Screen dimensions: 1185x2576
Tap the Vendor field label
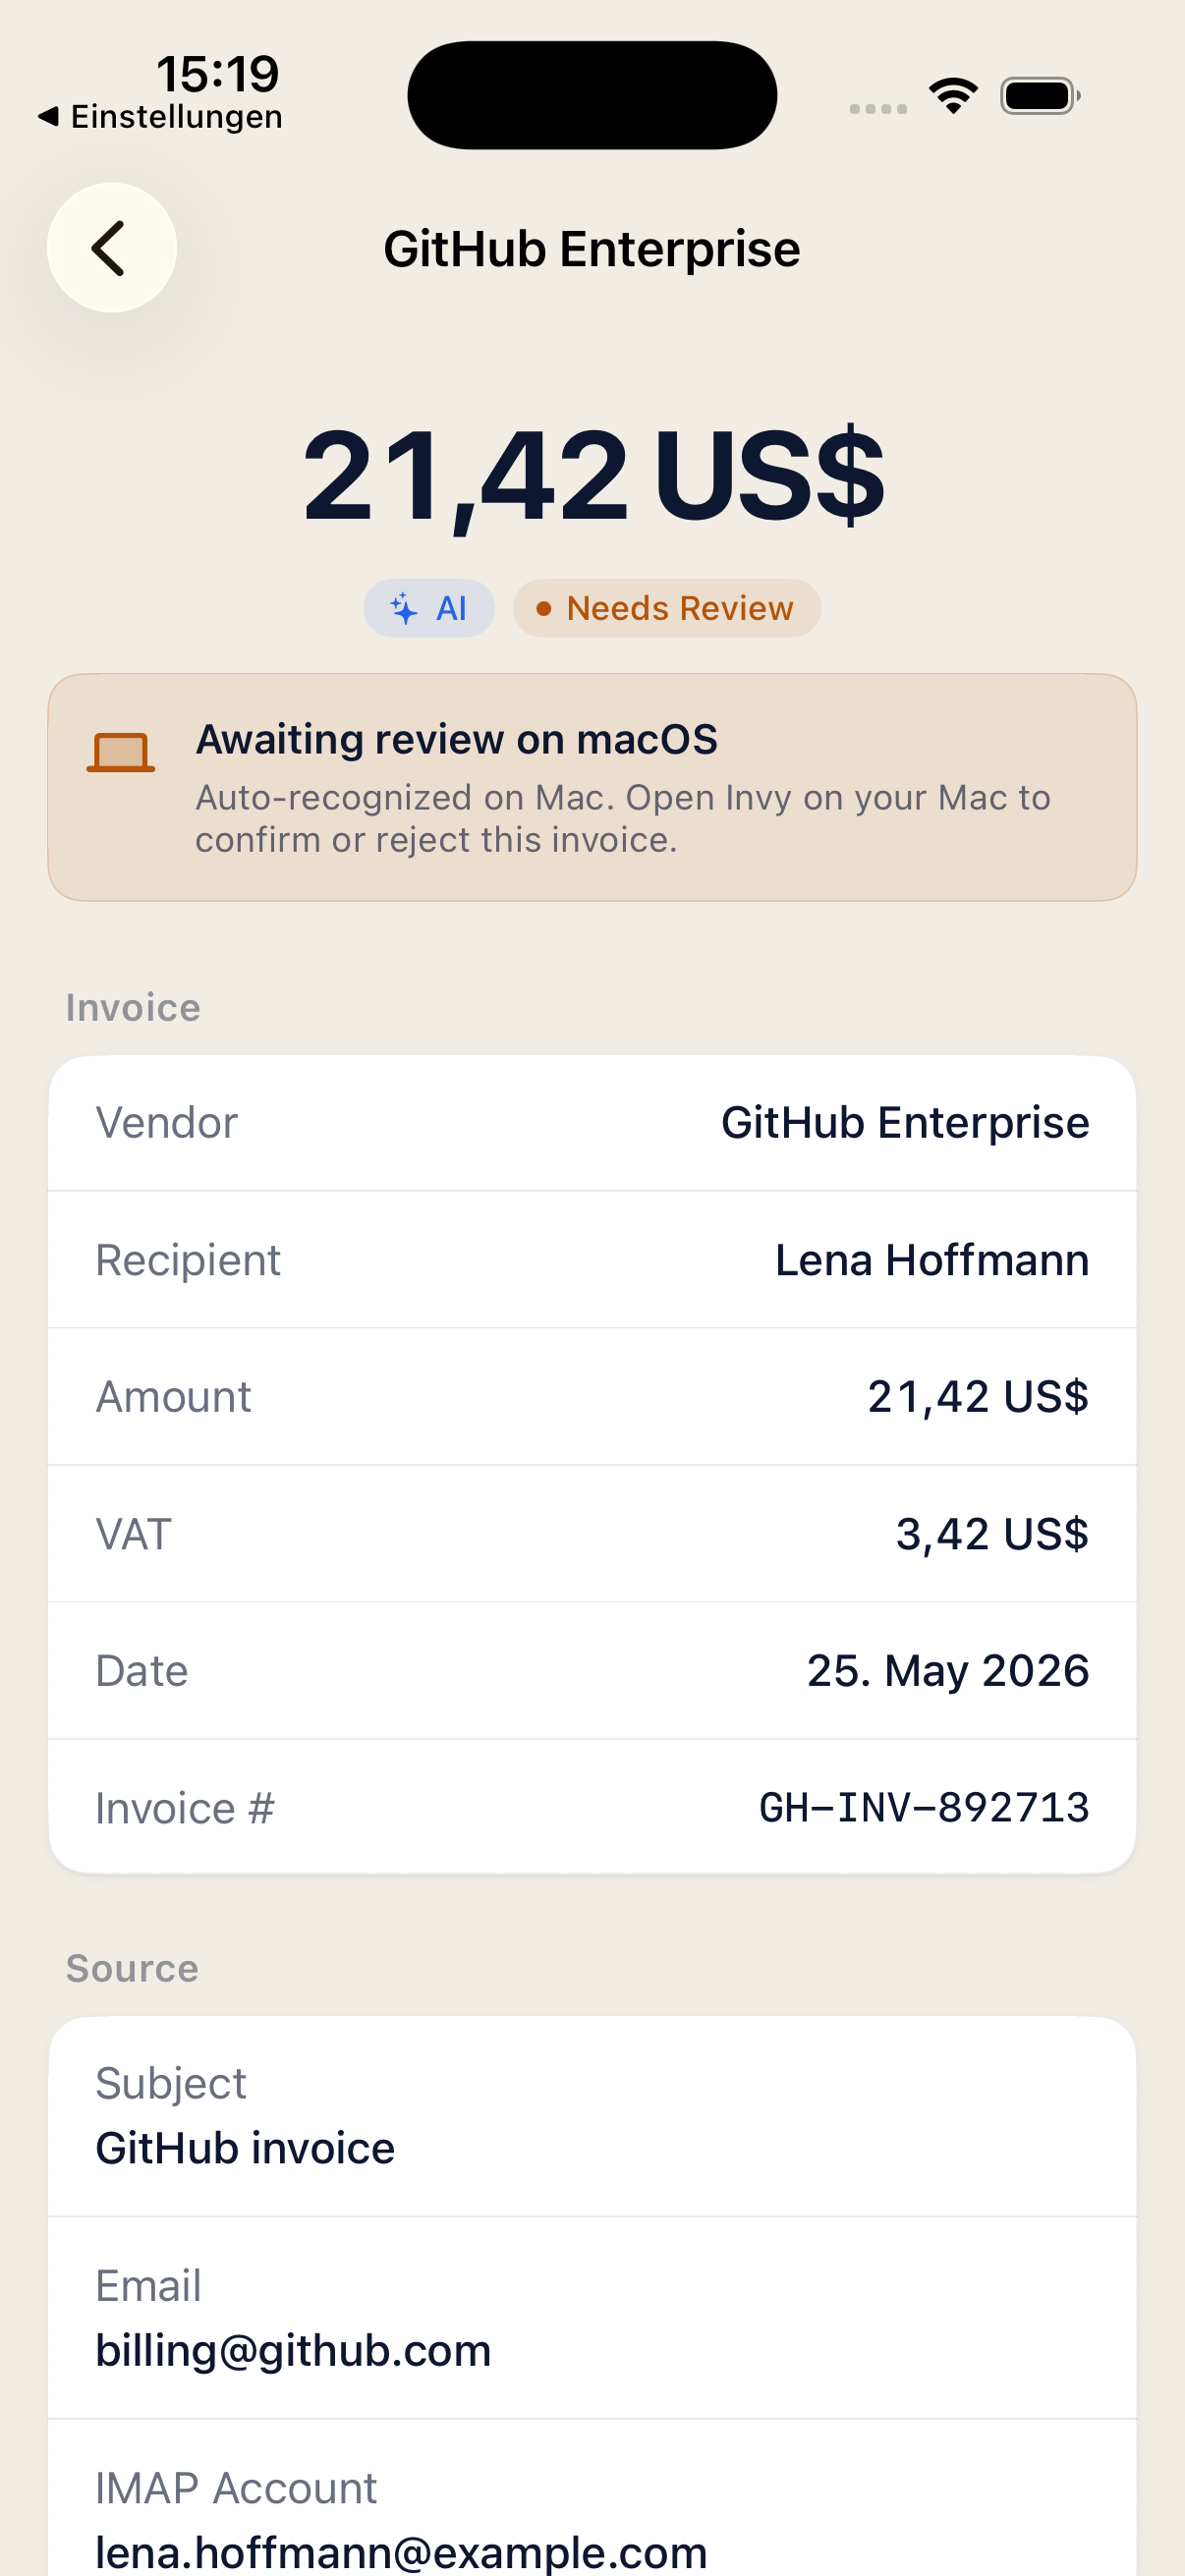(x=167, y=1123)
